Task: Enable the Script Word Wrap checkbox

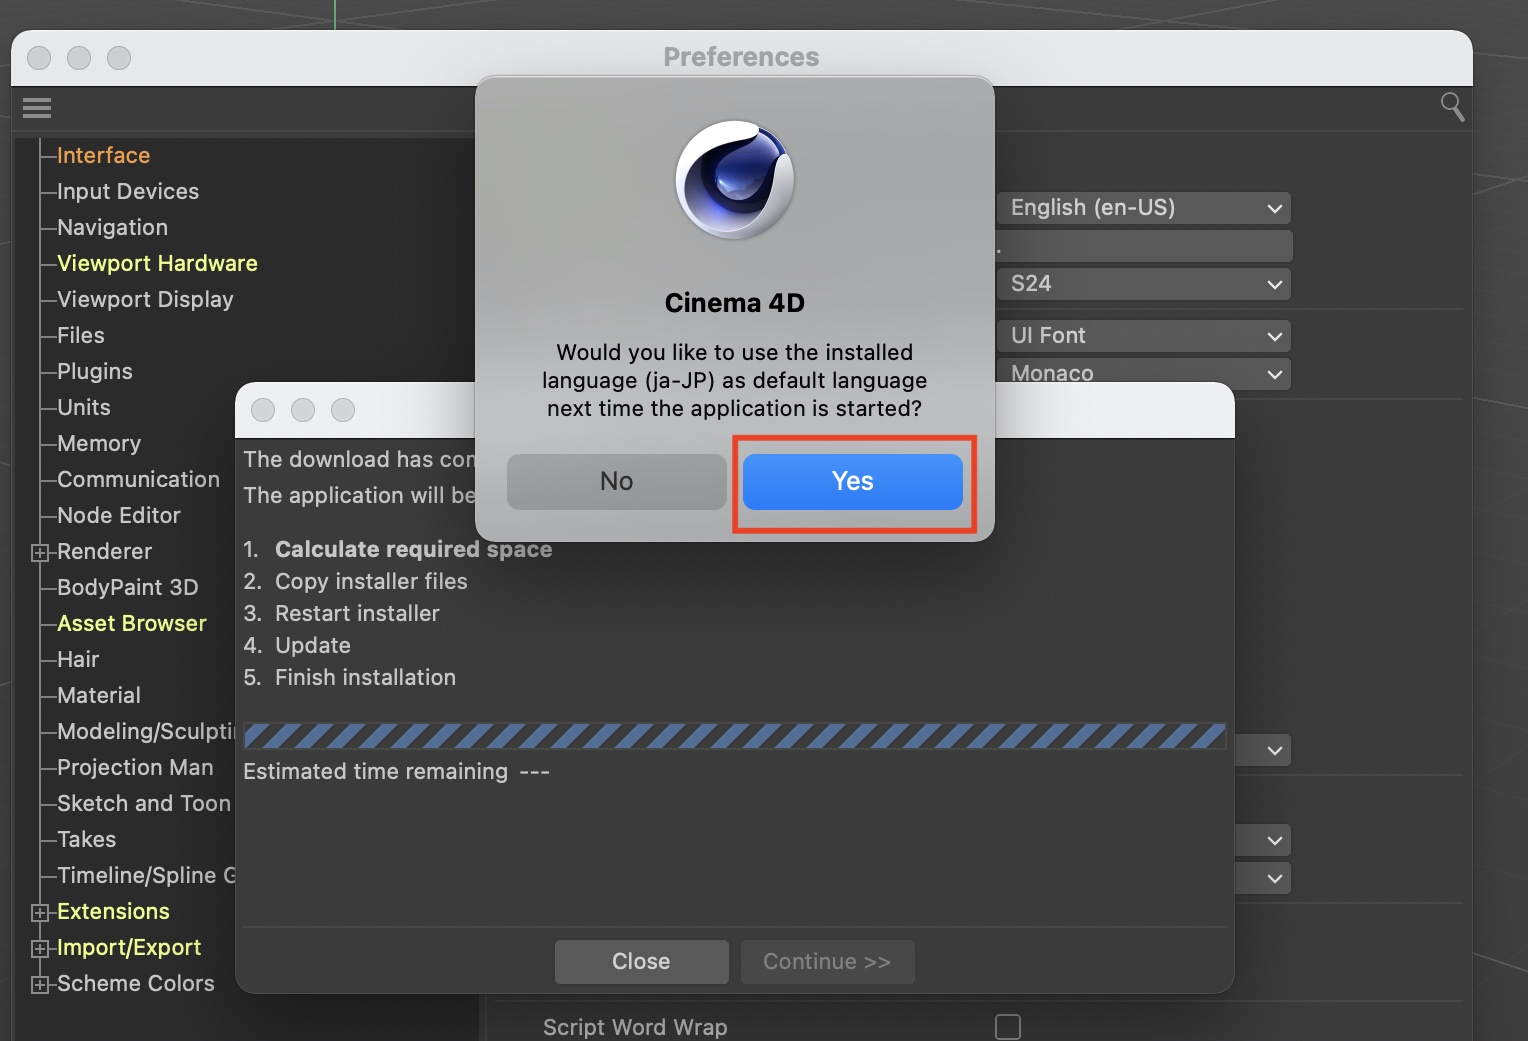Action: tap(1007, 1027)
